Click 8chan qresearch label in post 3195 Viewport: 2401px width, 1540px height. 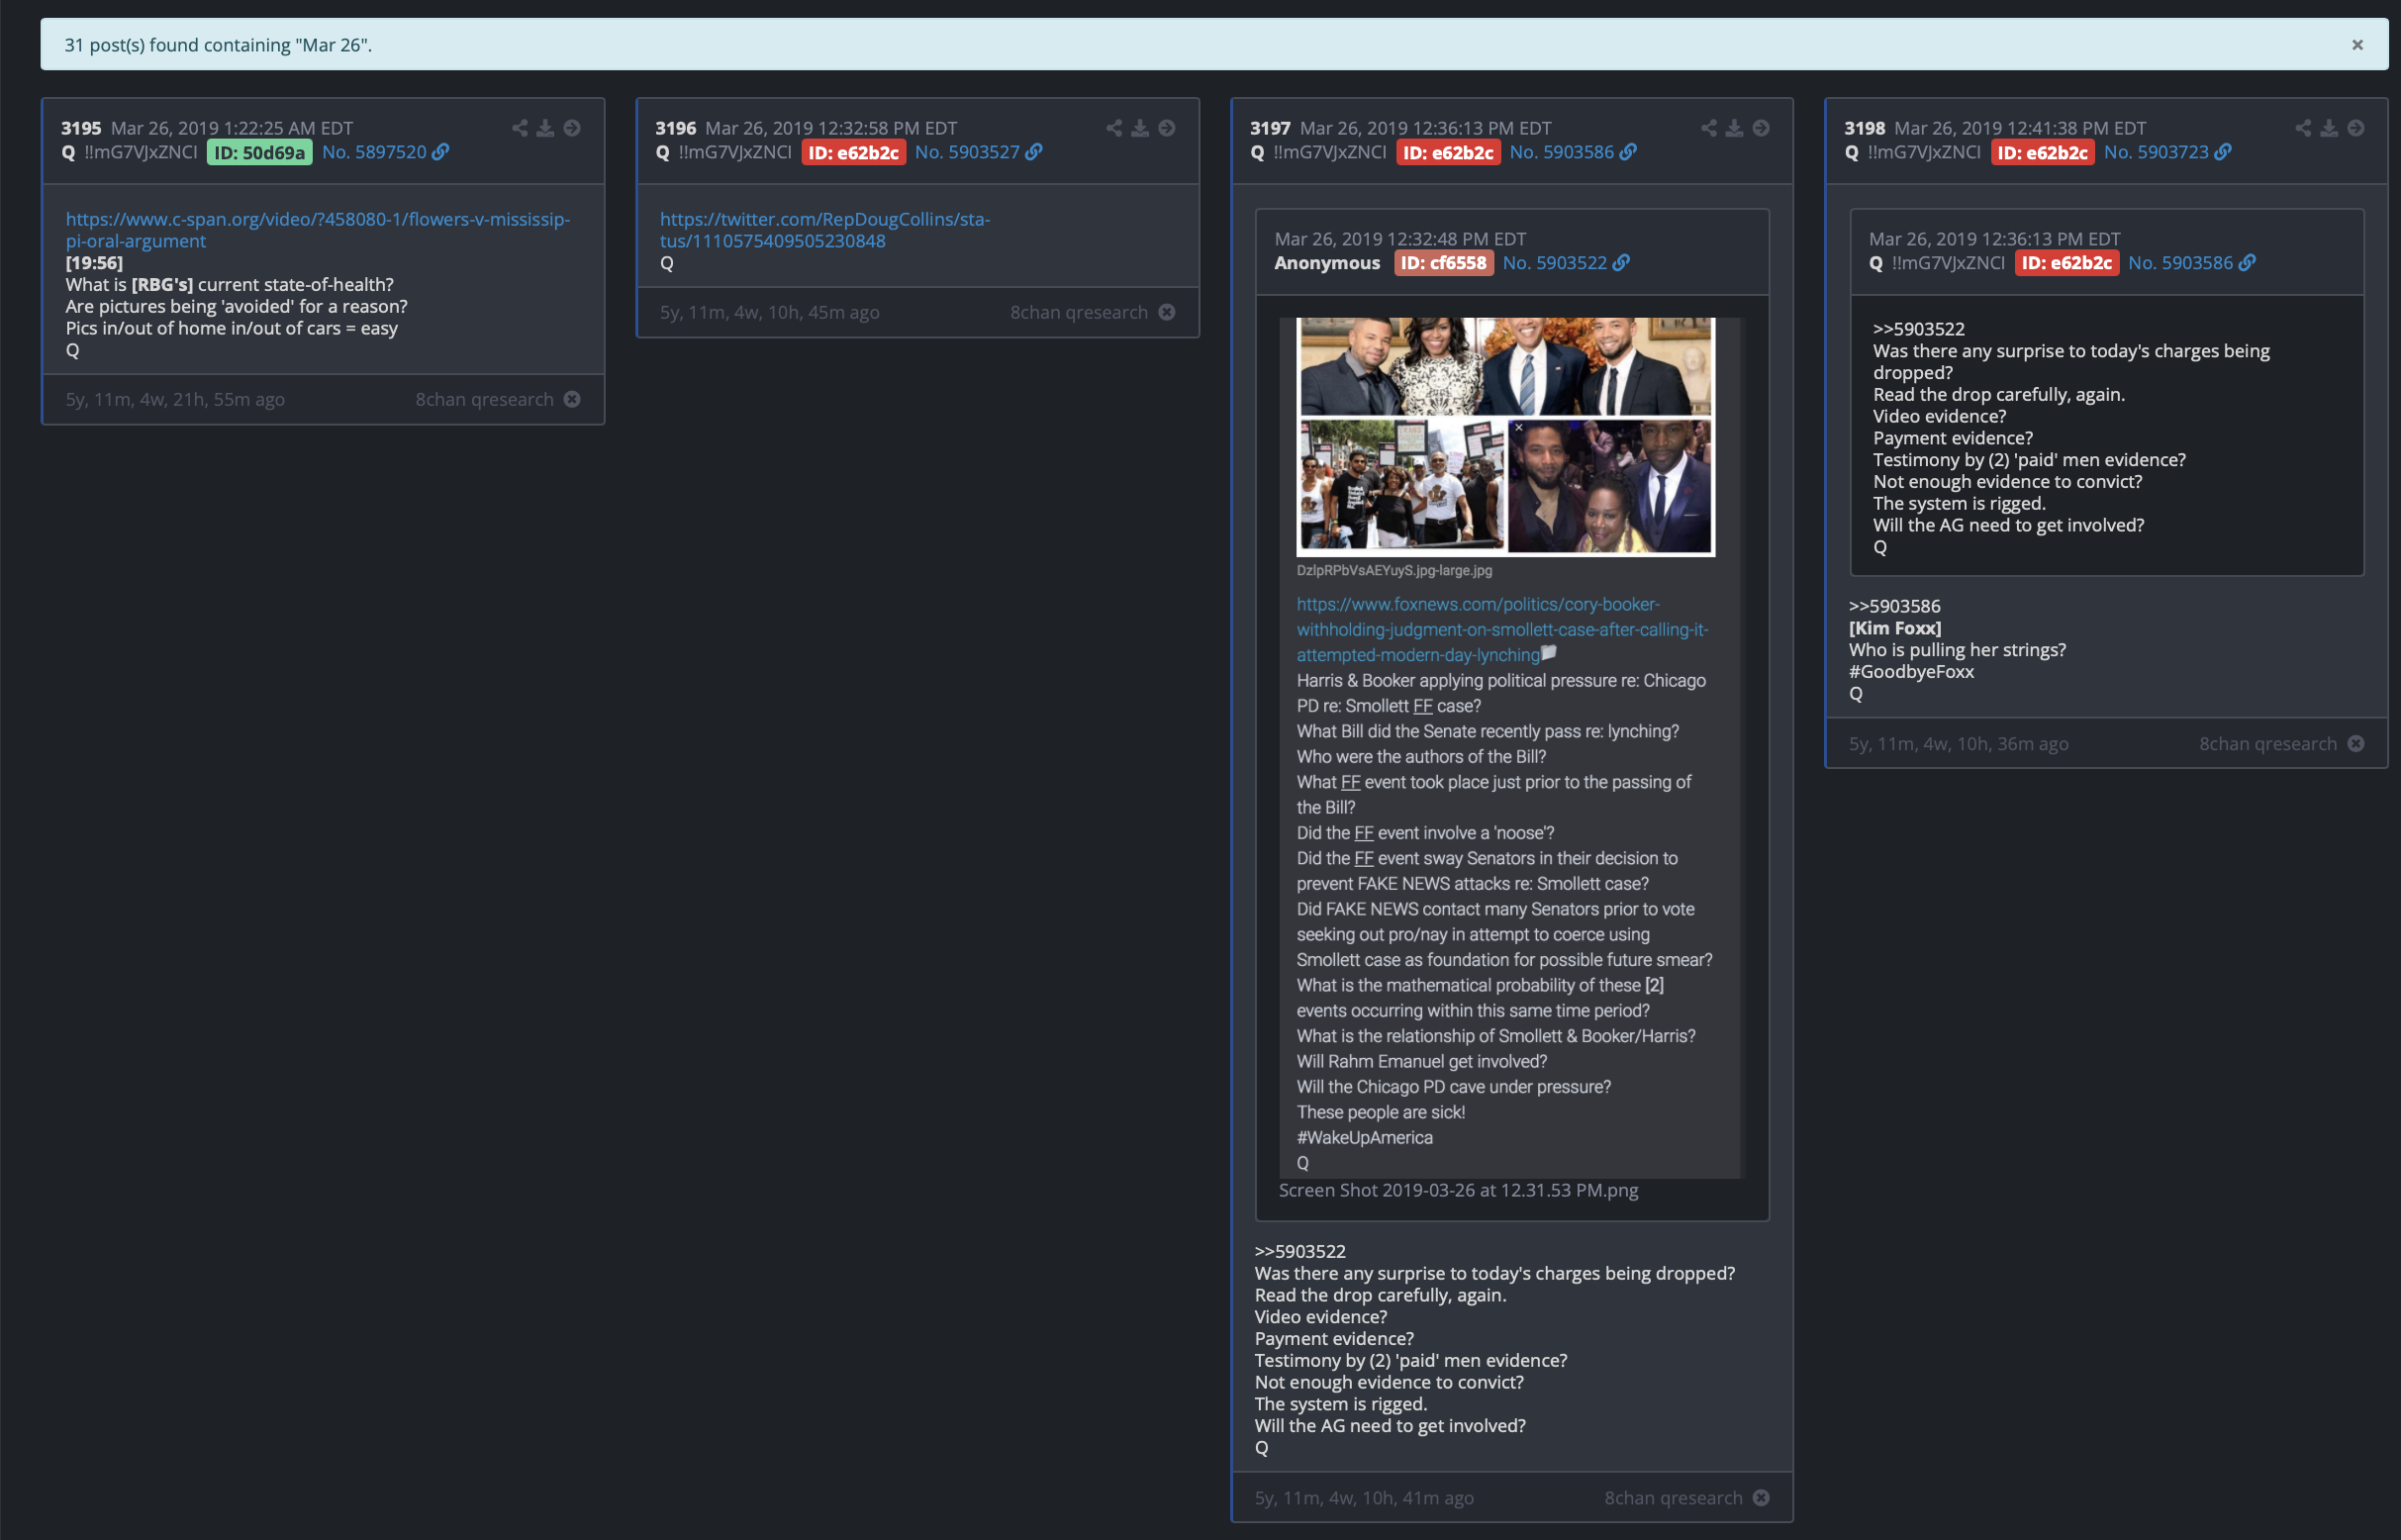485,399
